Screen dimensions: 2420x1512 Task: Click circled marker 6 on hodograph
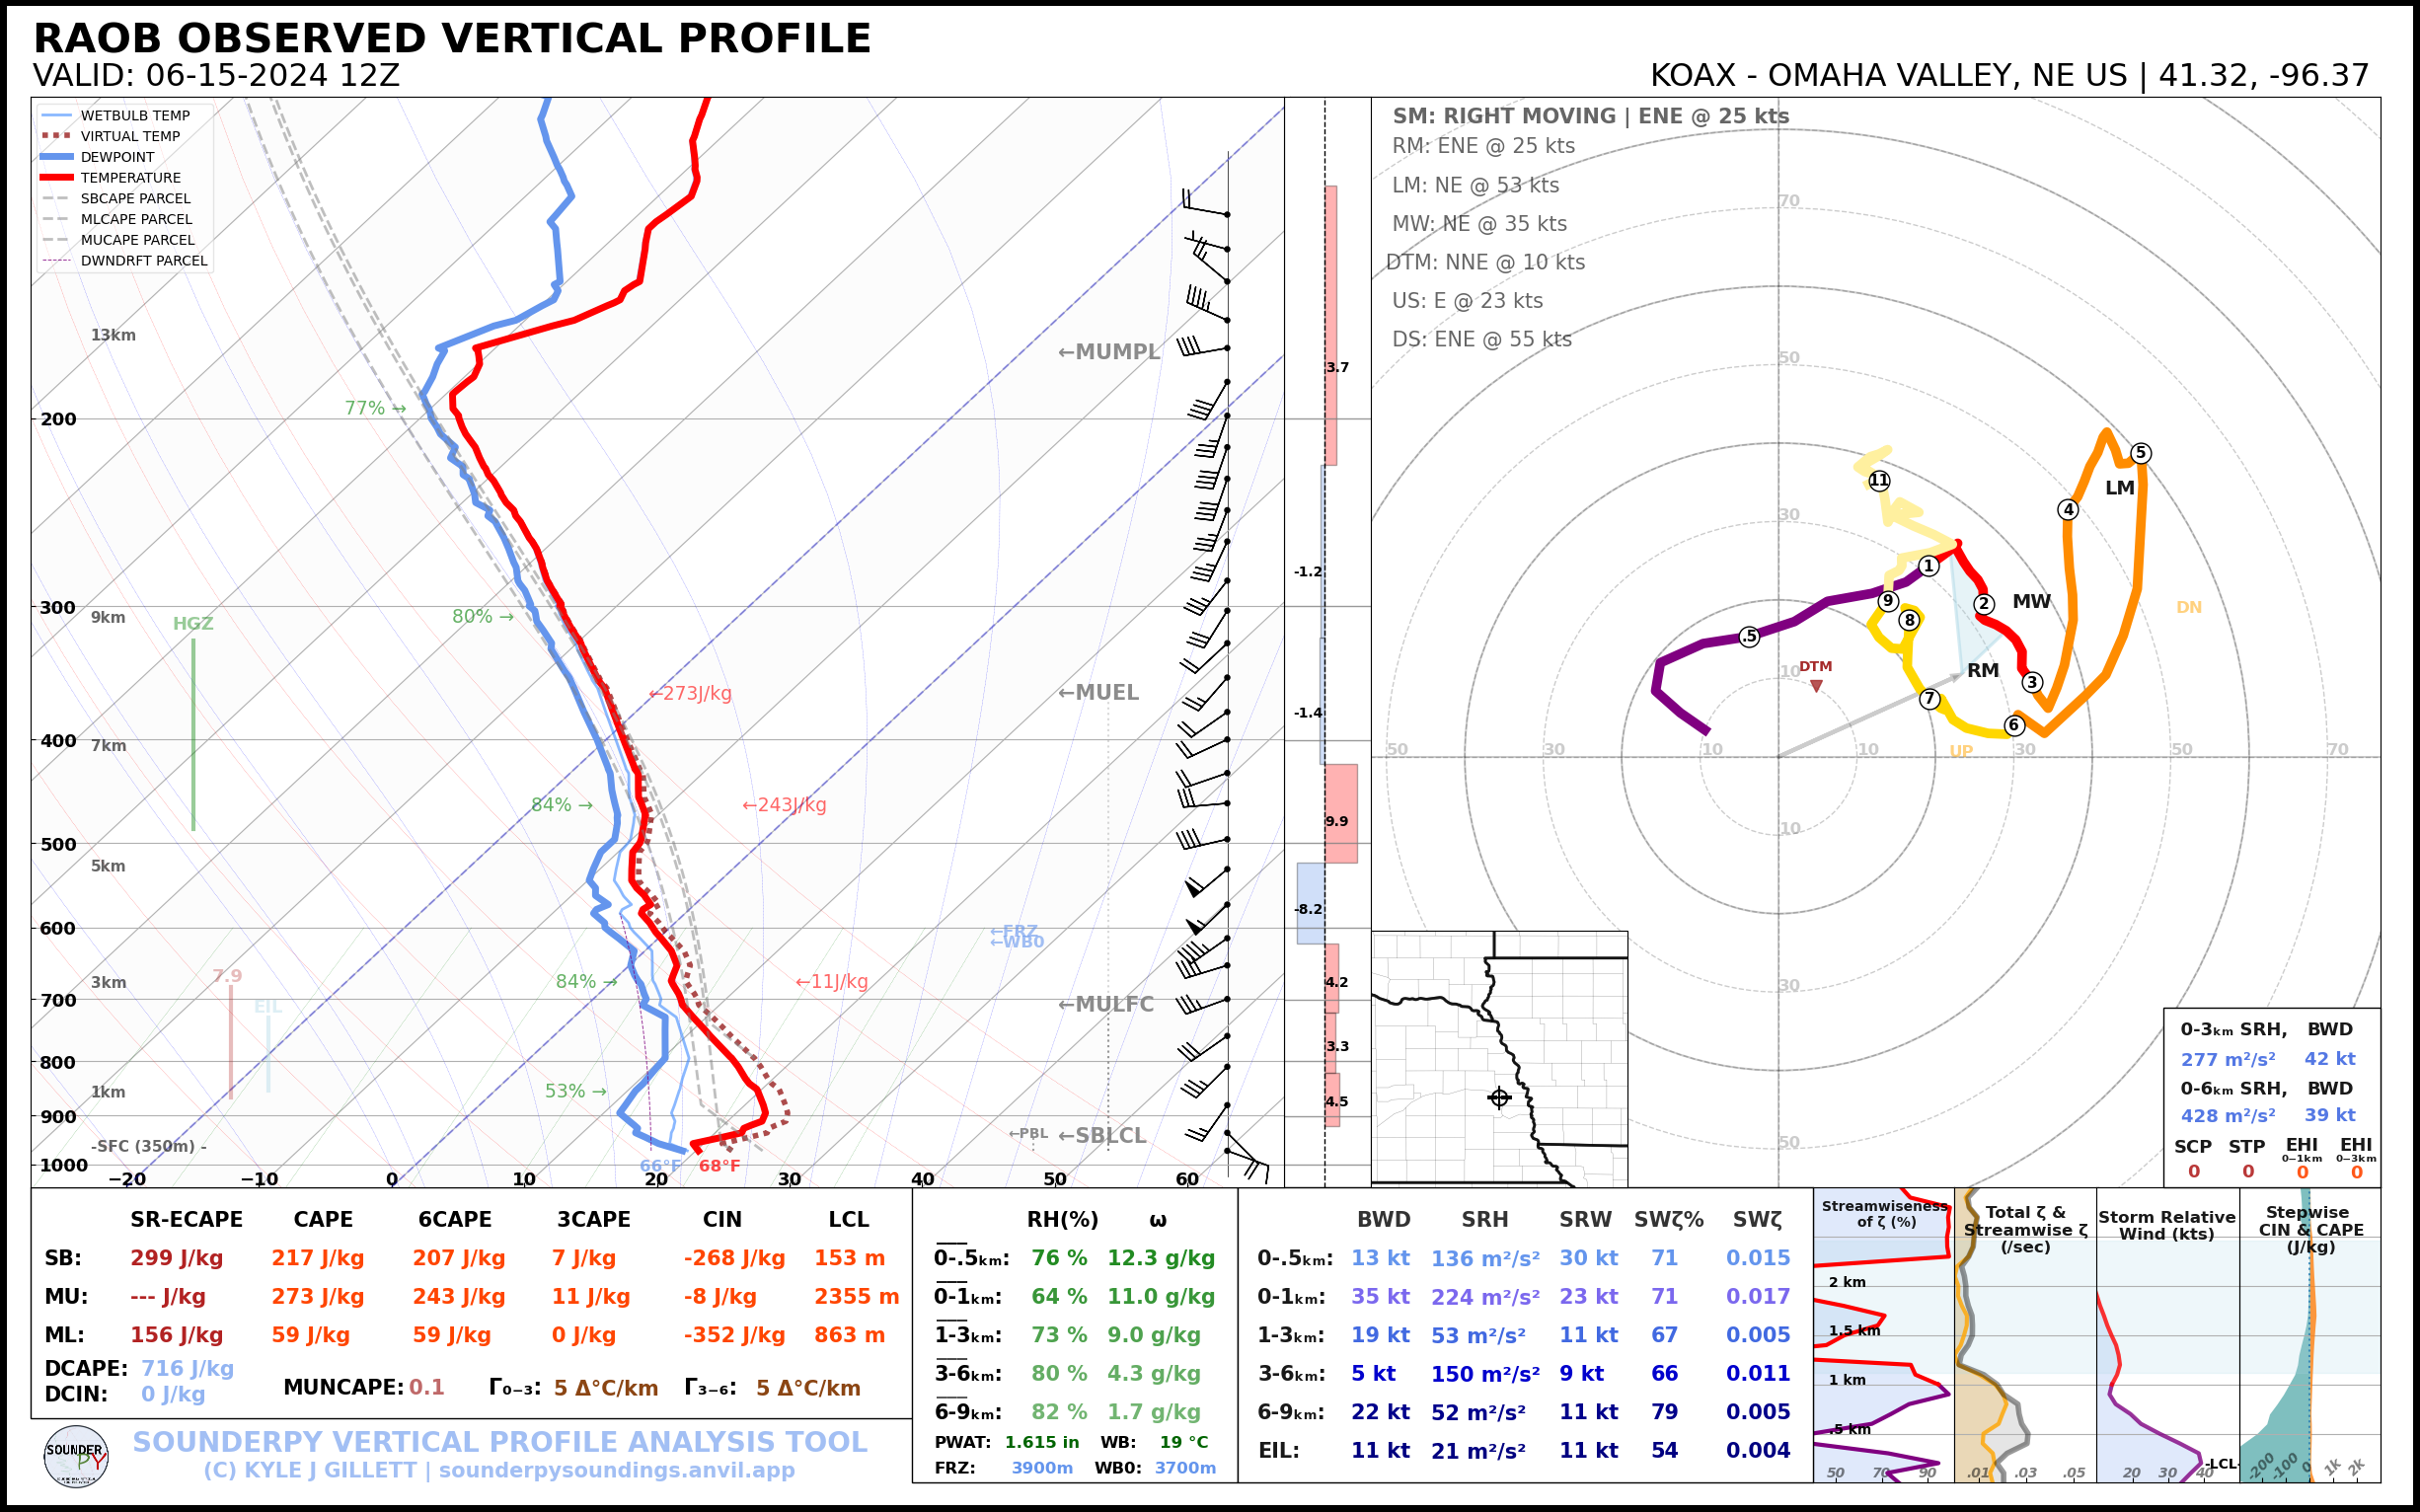pos(2014,725)
